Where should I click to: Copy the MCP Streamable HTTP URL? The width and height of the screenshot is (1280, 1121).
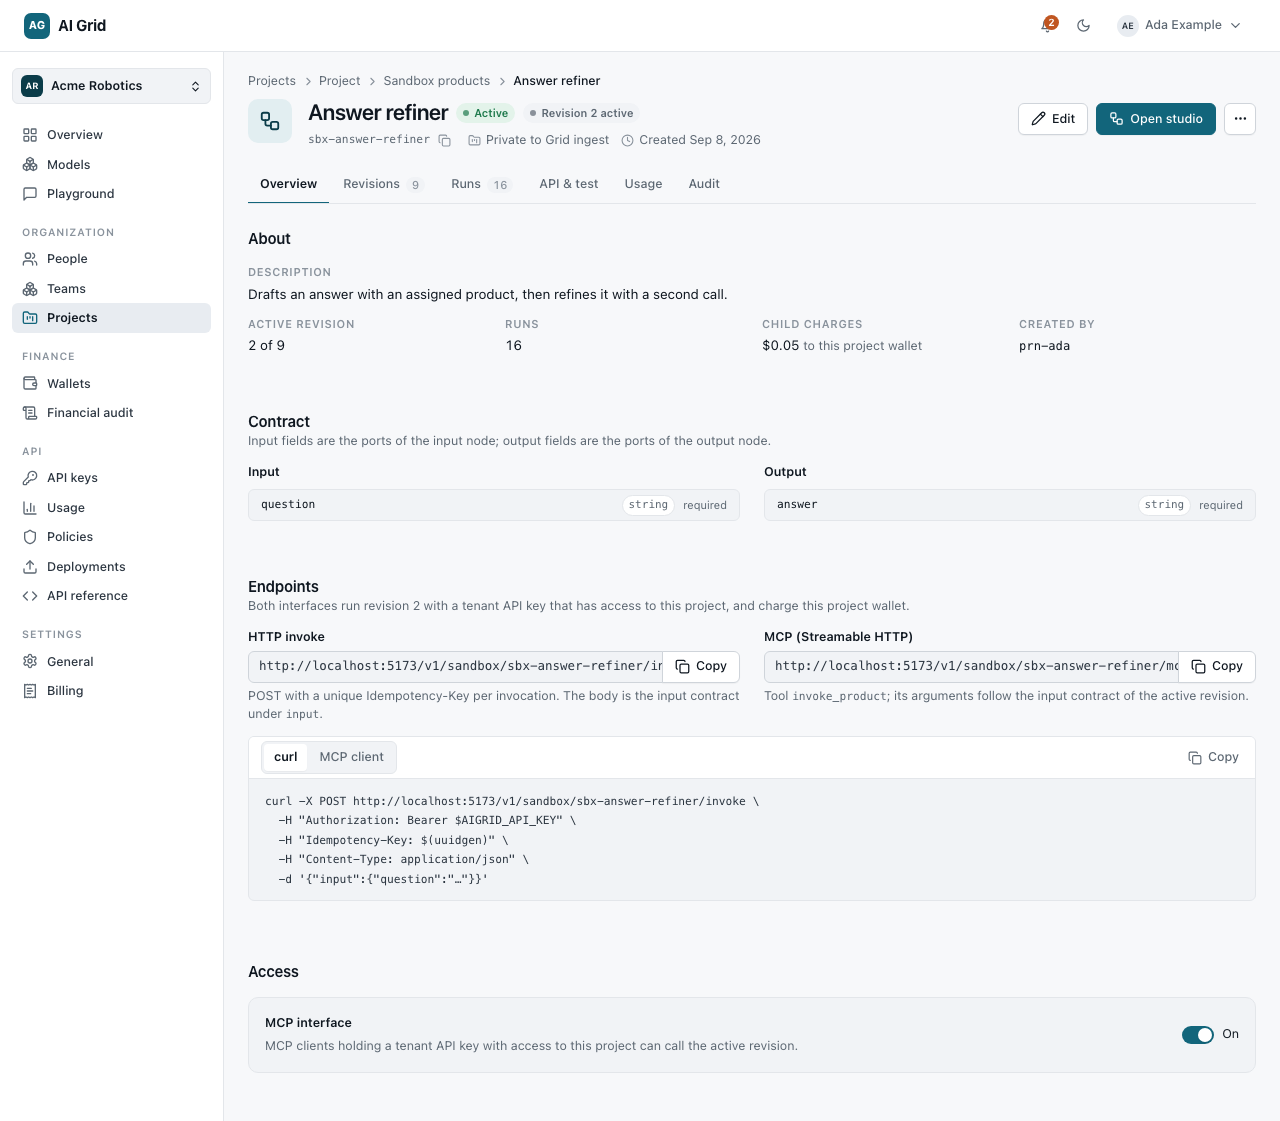[1217, 667]
